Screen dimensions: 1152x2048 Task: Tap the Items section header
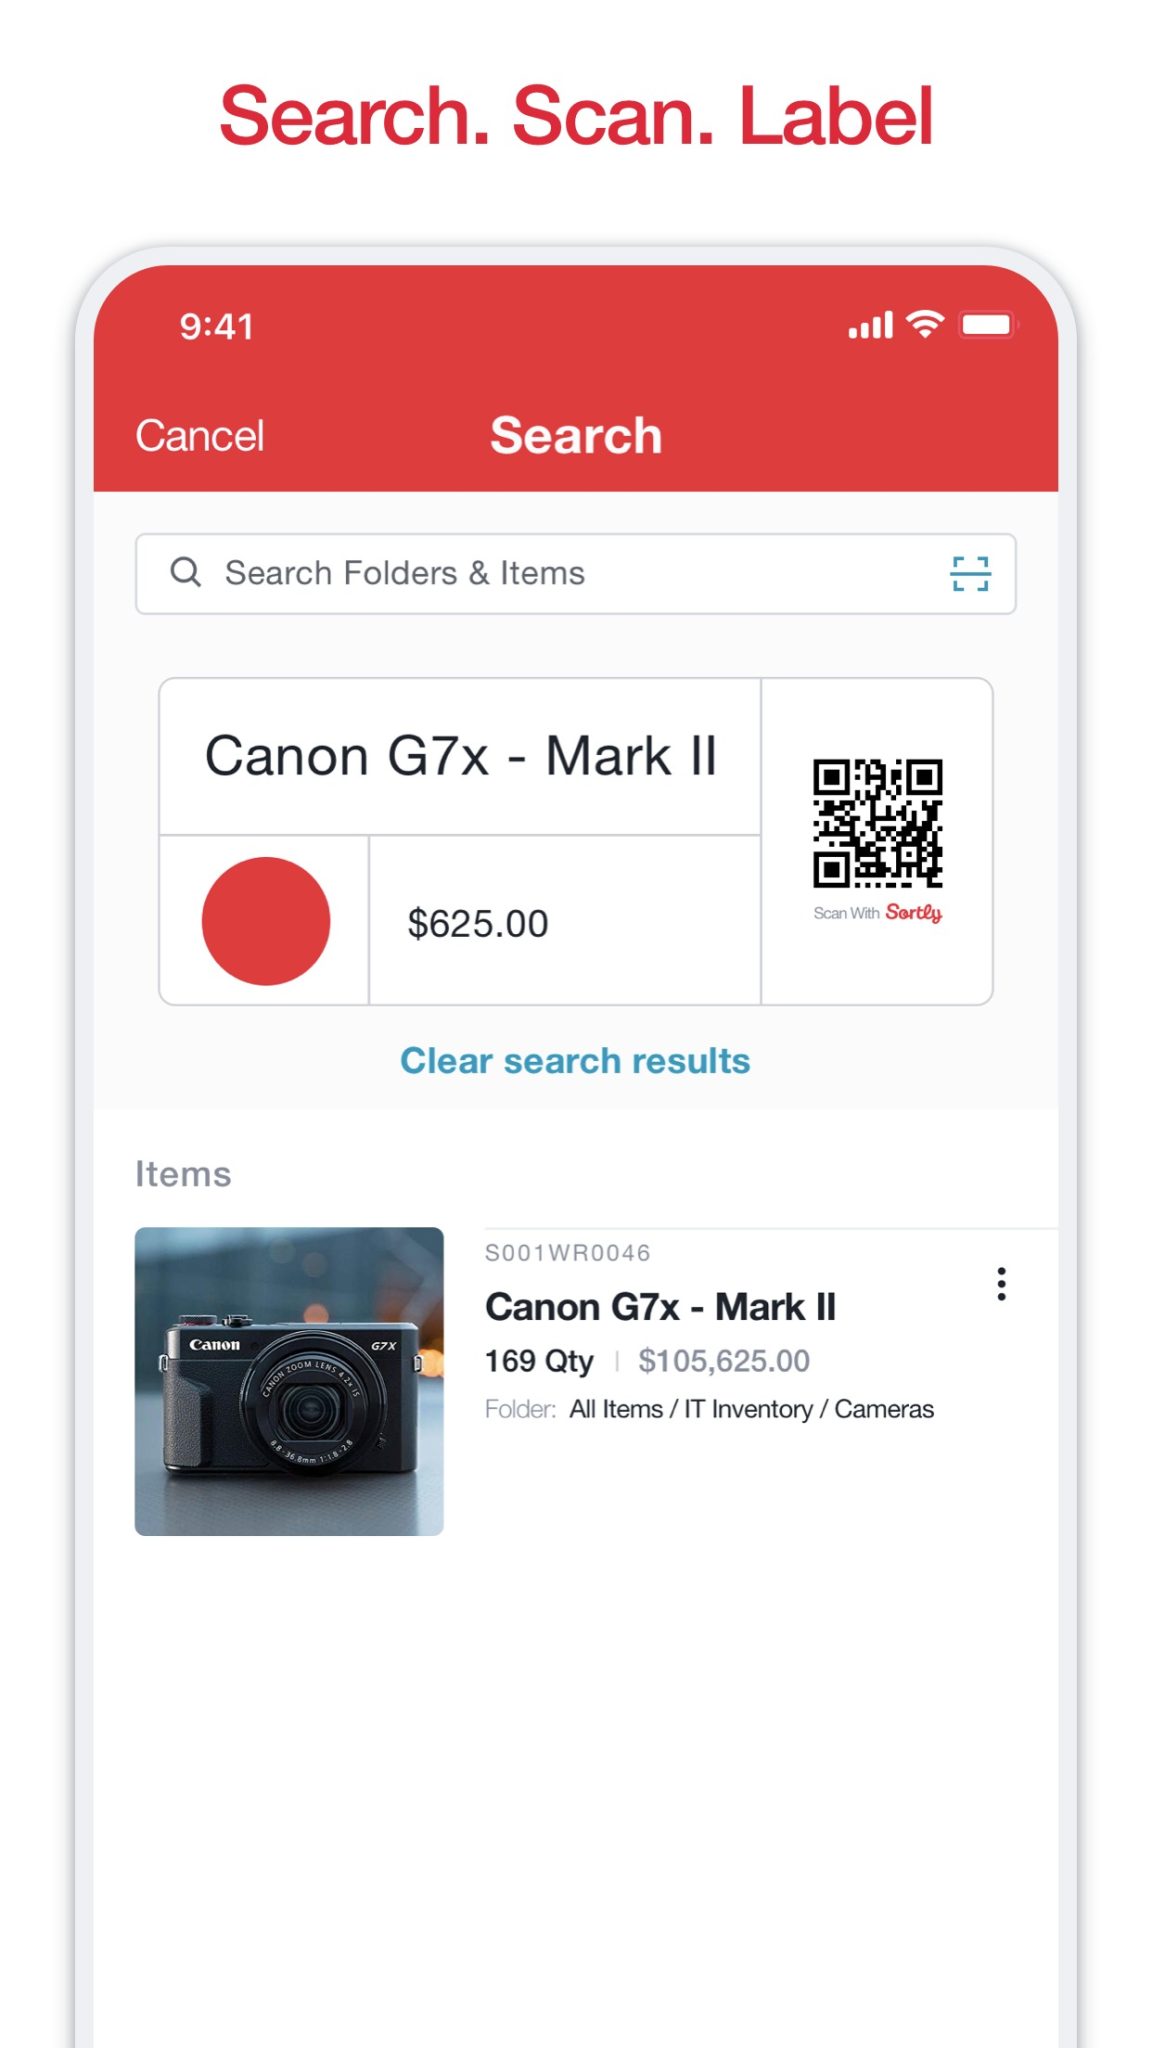183,1173
